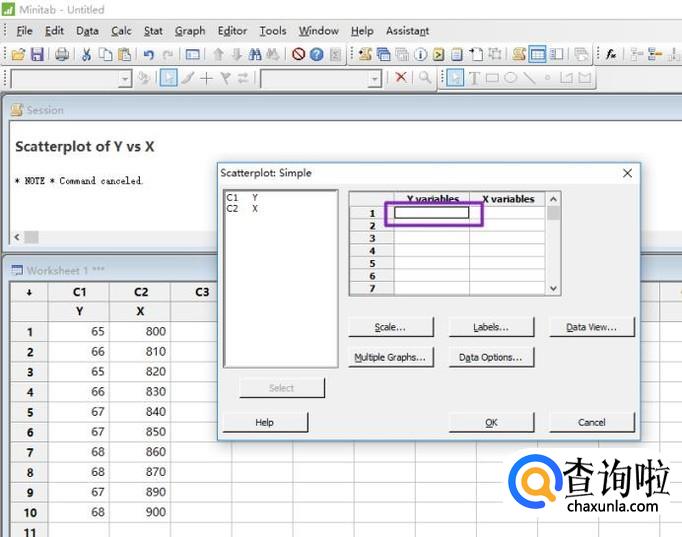The width and height of the screenshot is (682, 537).
Task: Click the Save Project floppy icon
Action: point(37,54)
